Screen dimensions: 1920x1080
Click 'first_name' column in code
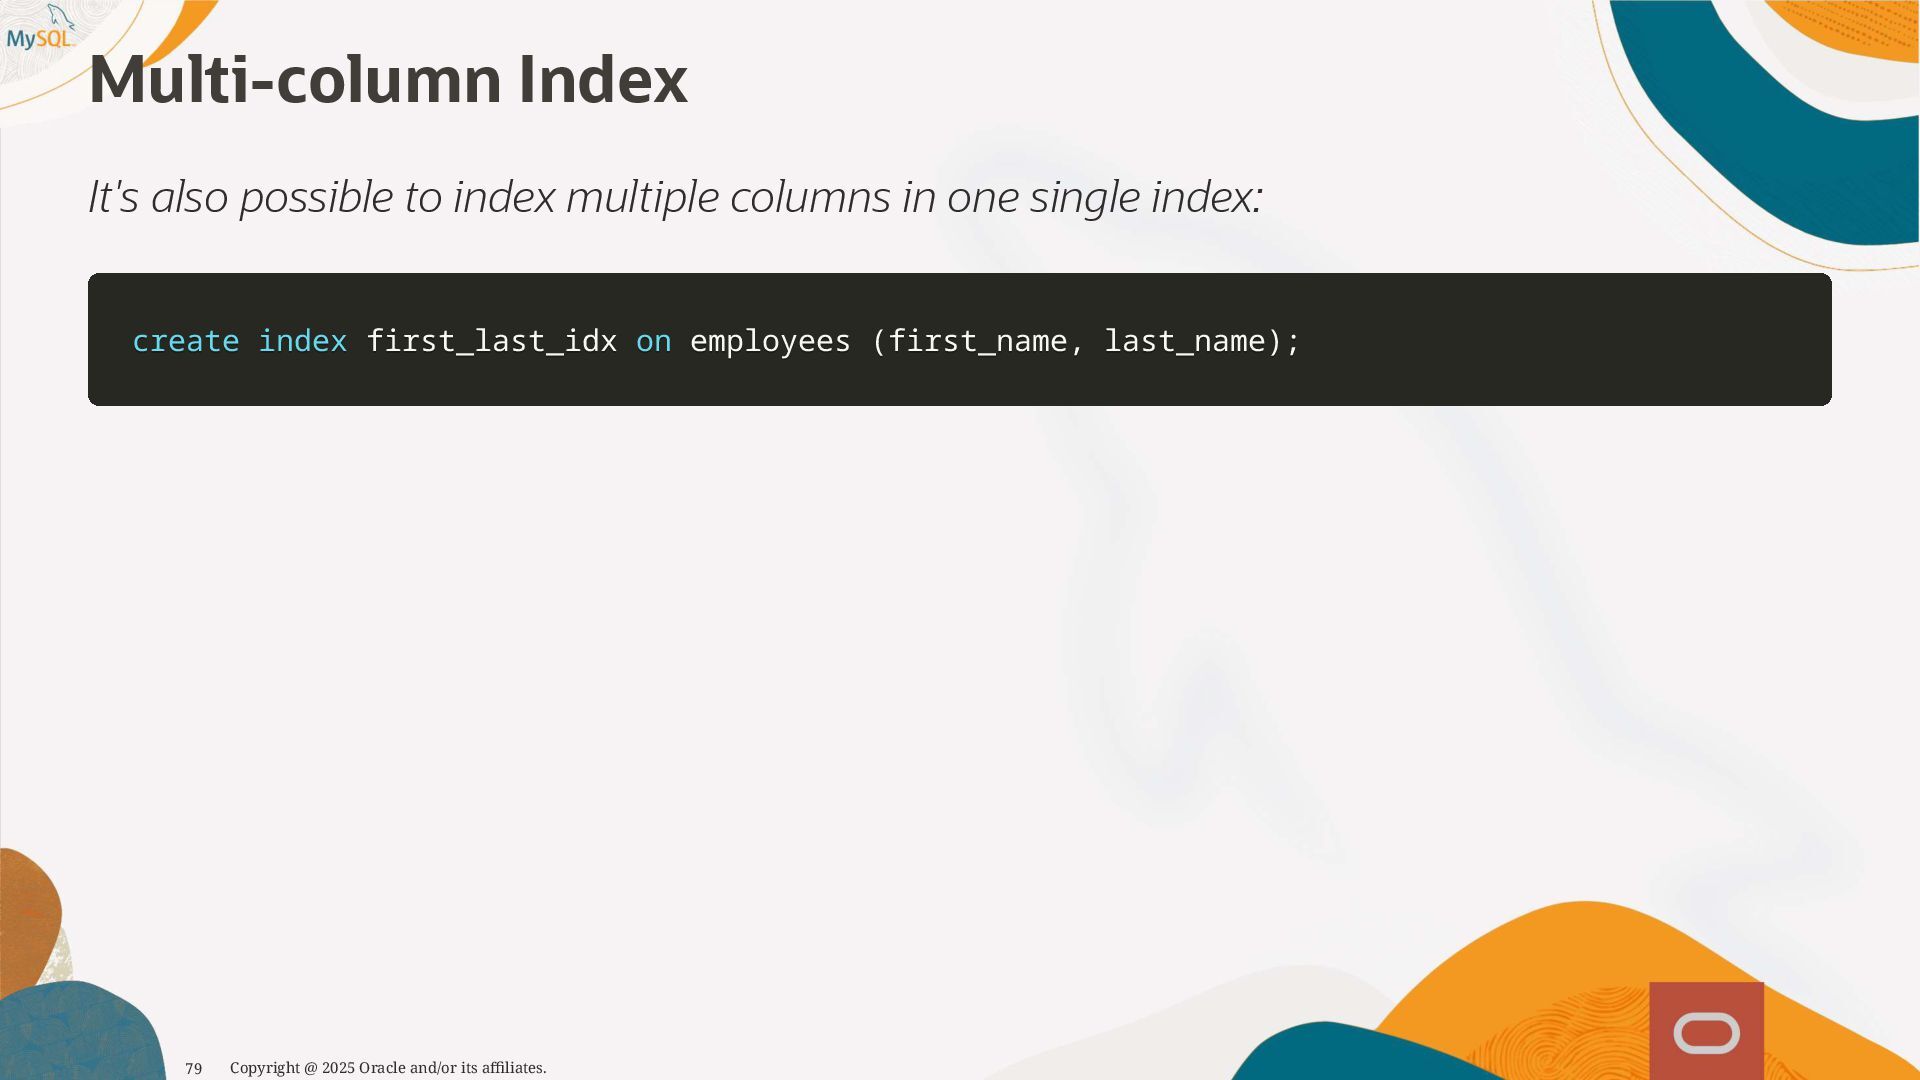click(977, 341)
